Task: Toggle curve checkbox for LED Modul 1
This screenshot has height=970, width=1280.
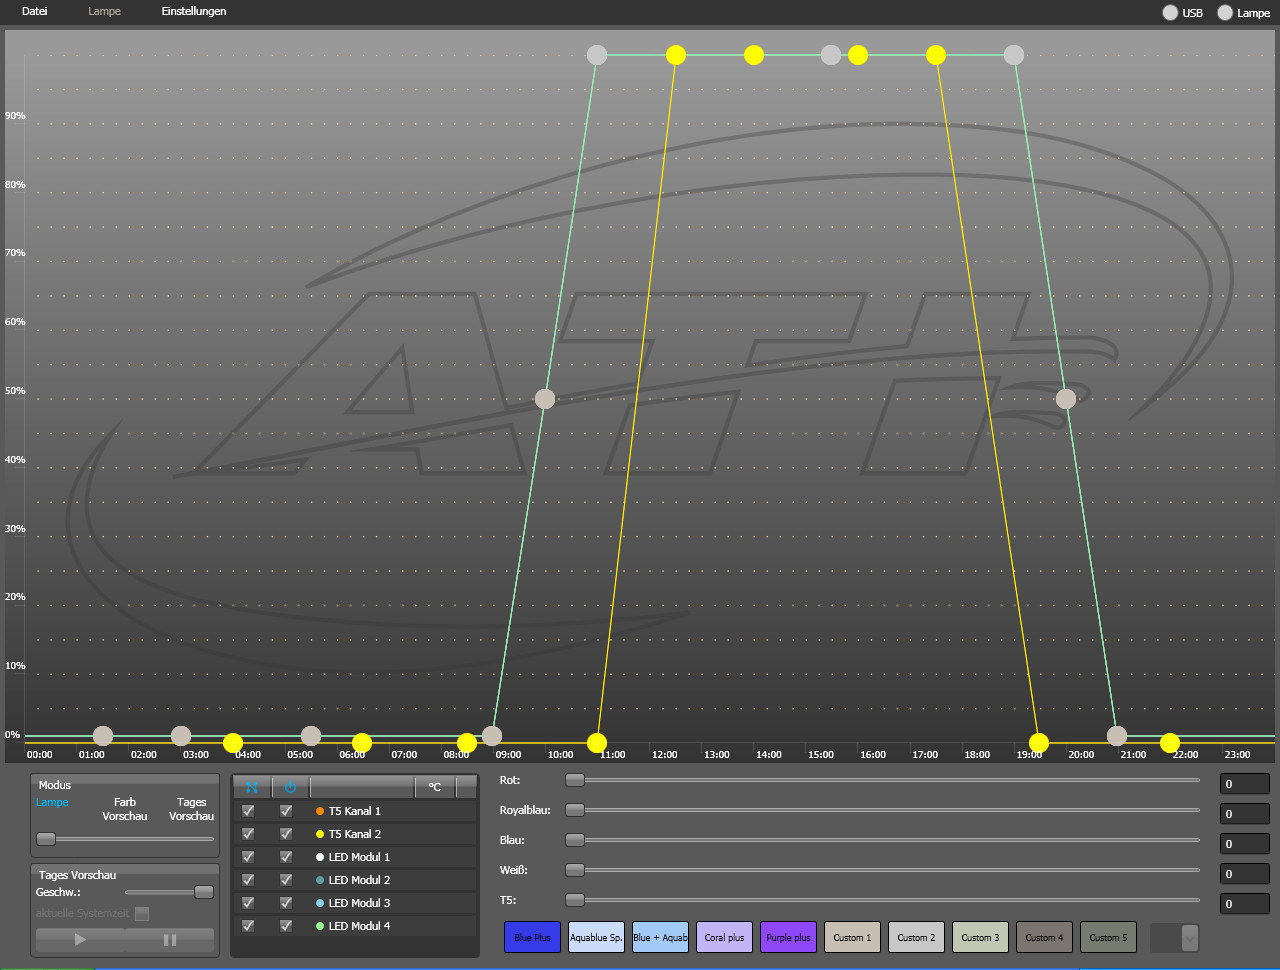Action: pos(248,857)
